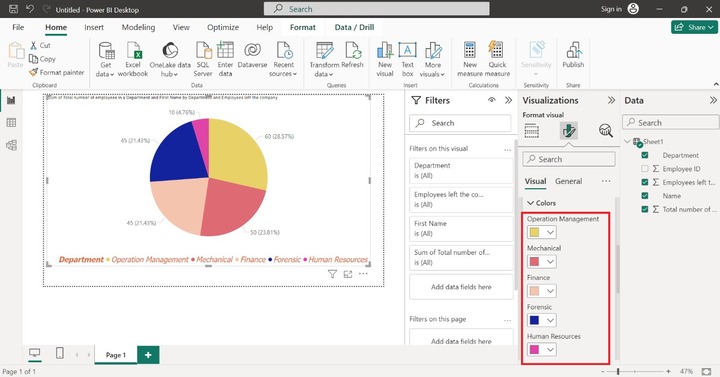Uncheck the Department field checkbox
The height and width of the screenshot is (377, 720).
pyautogui.click(x=645, y=155)
